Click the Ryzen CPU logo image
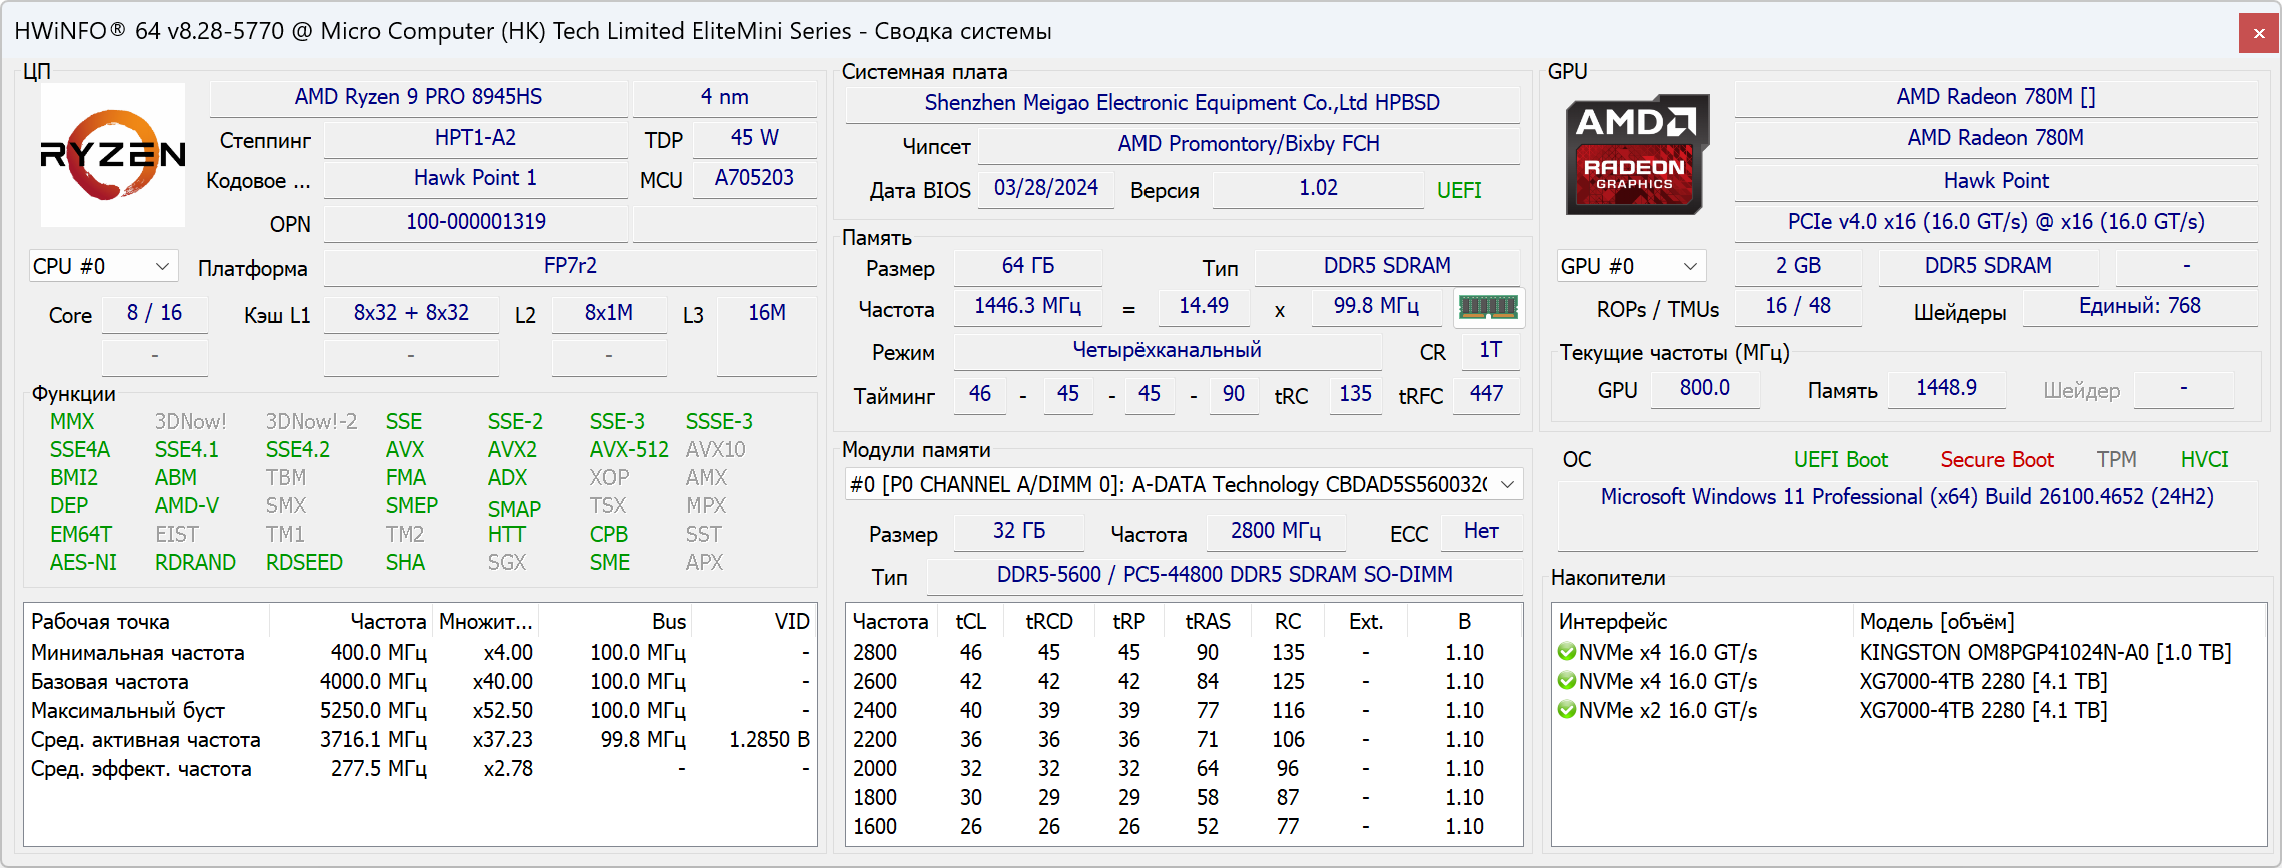2282x868 pixels. click(x=113, y=155)
